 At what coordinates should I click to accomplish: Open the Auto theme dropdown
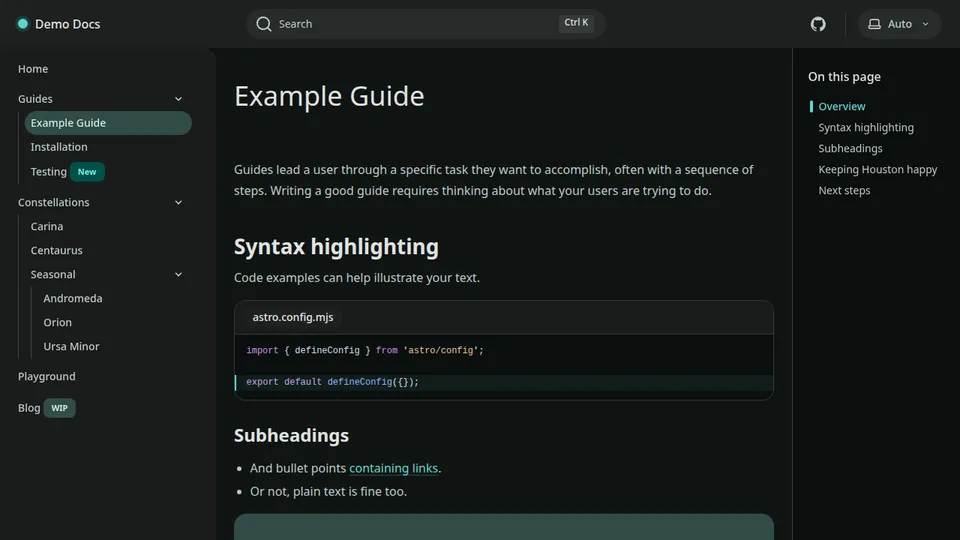(899, 24)
